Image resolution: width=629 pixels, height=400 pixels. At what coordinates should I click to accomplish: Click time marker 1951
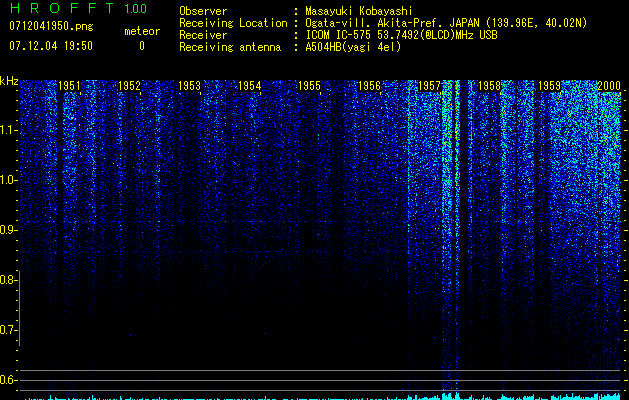tap(69, 85)
